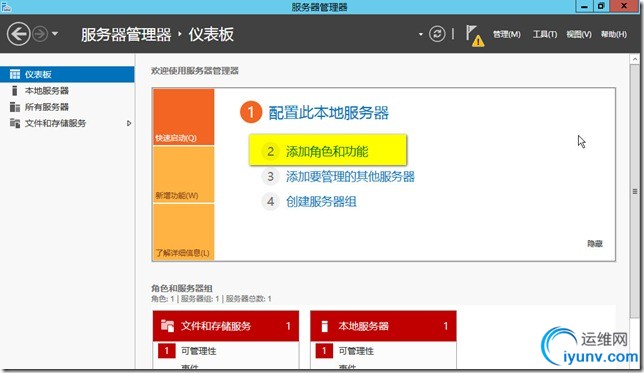Screen dimensions: 644x373
Task: Open the 工具(T) menu
Action: 545,35
